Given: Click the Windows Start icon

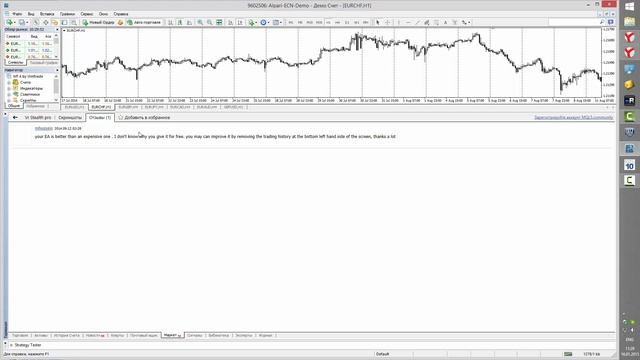Looking at the screenshot, I should (x=629, y=7).
